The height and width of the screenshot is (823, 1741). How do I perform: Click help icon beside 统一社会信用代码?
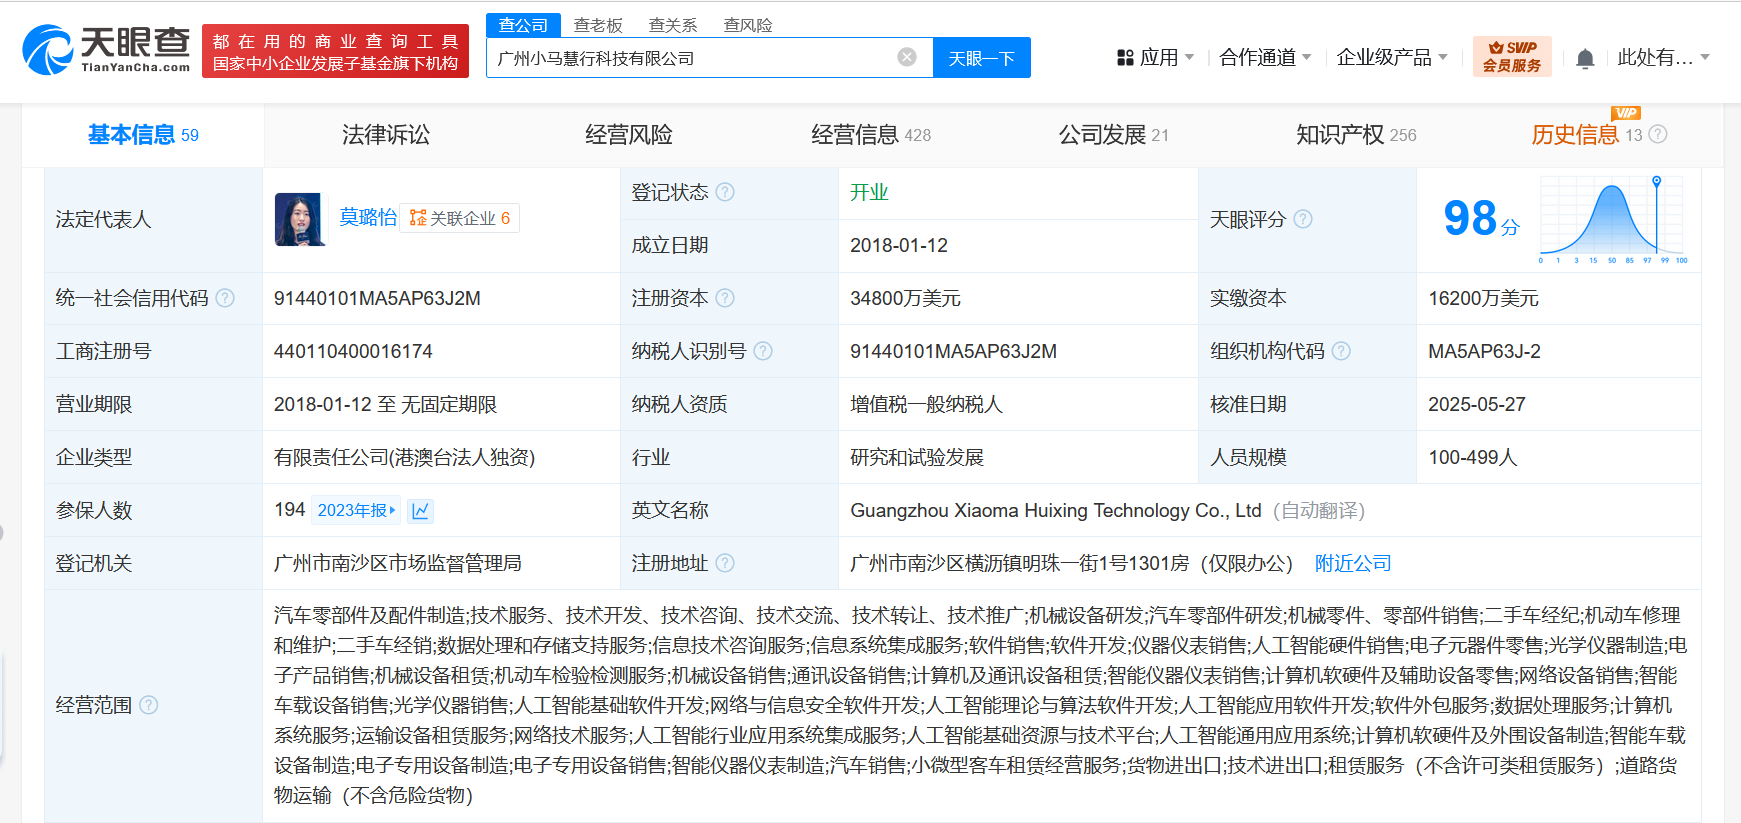click(225, 298)
